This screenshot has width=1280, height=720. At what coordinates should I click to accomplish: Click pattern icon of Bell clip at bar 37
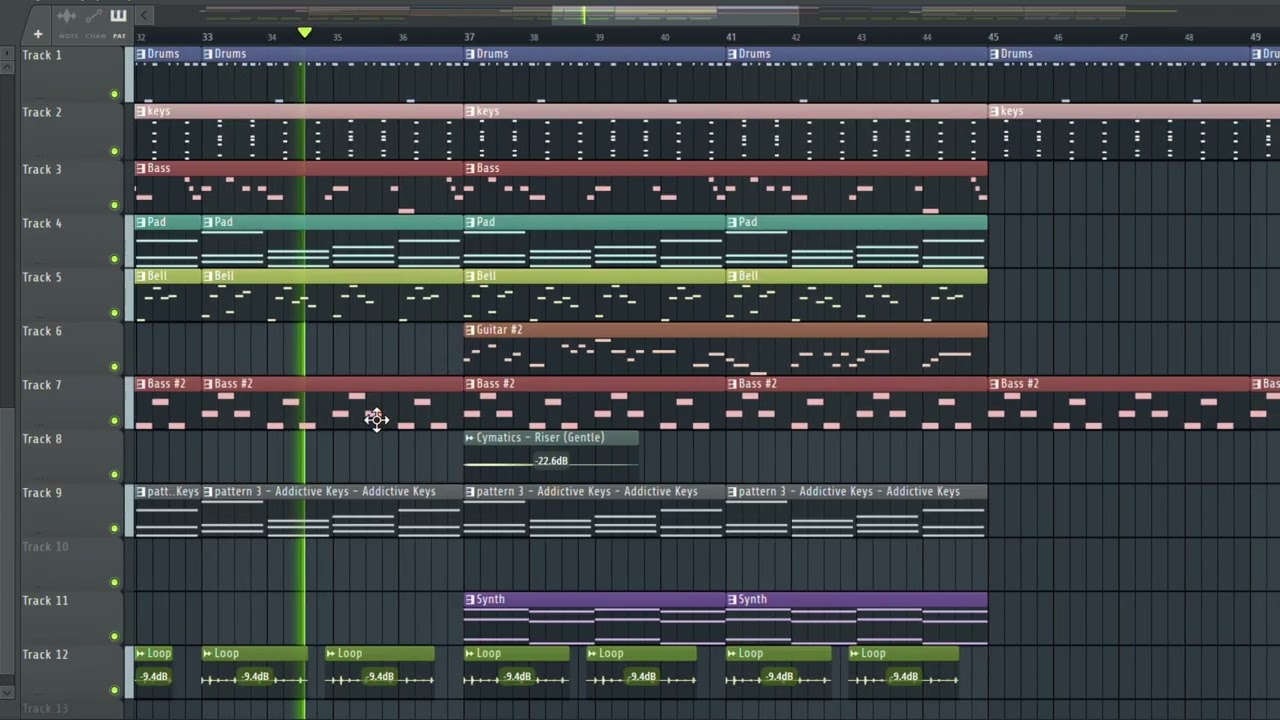[x=470, y=276]
